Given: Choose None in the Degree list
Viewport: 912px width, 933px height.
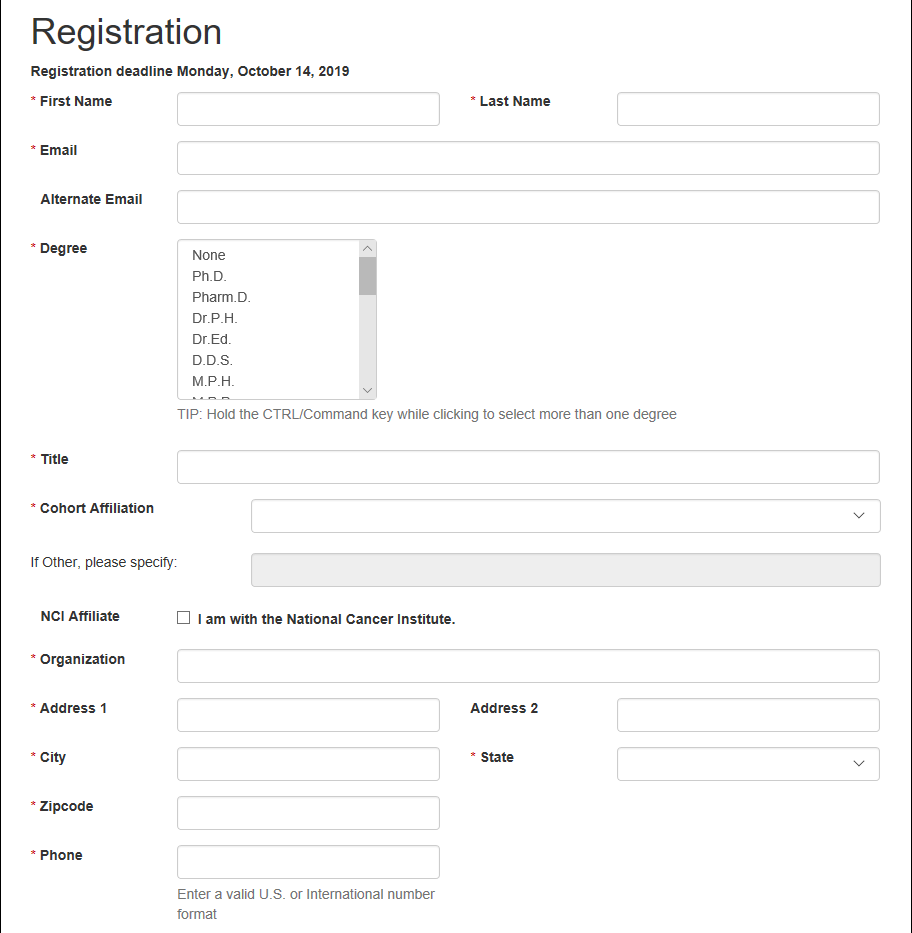Looking at the screenshot, I should pos(209,255).
